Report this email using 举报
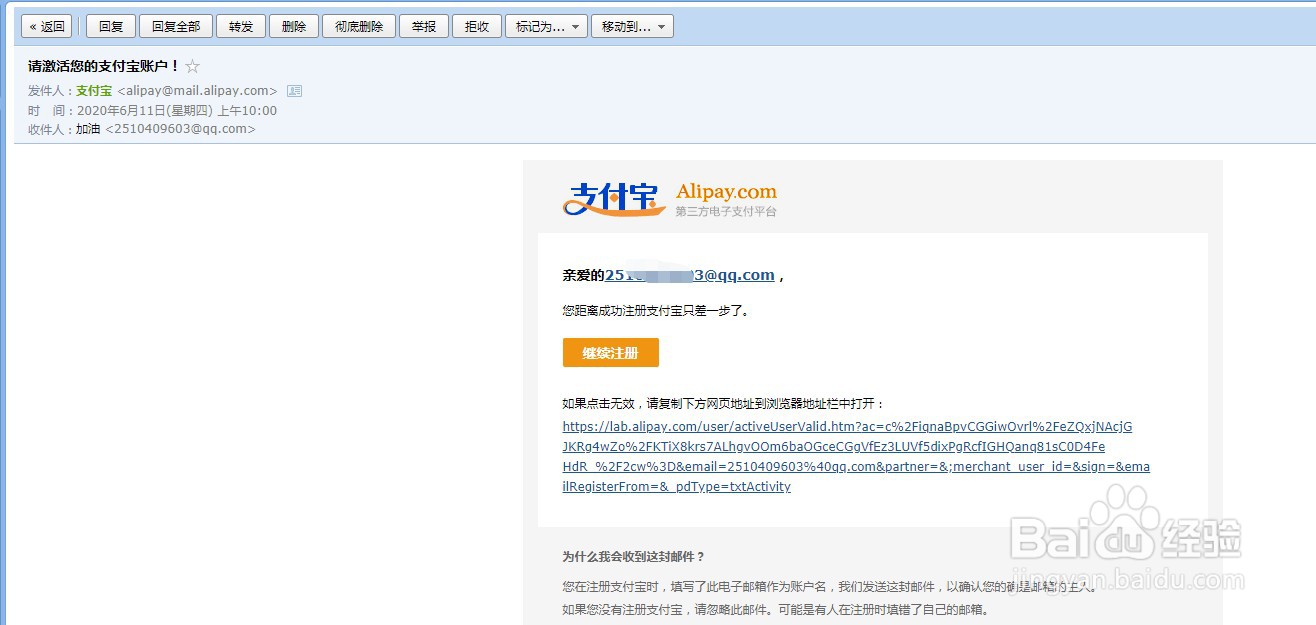The width and height of the screenshot is (1316, 625). pyautogui.click(x=424, y=27)
